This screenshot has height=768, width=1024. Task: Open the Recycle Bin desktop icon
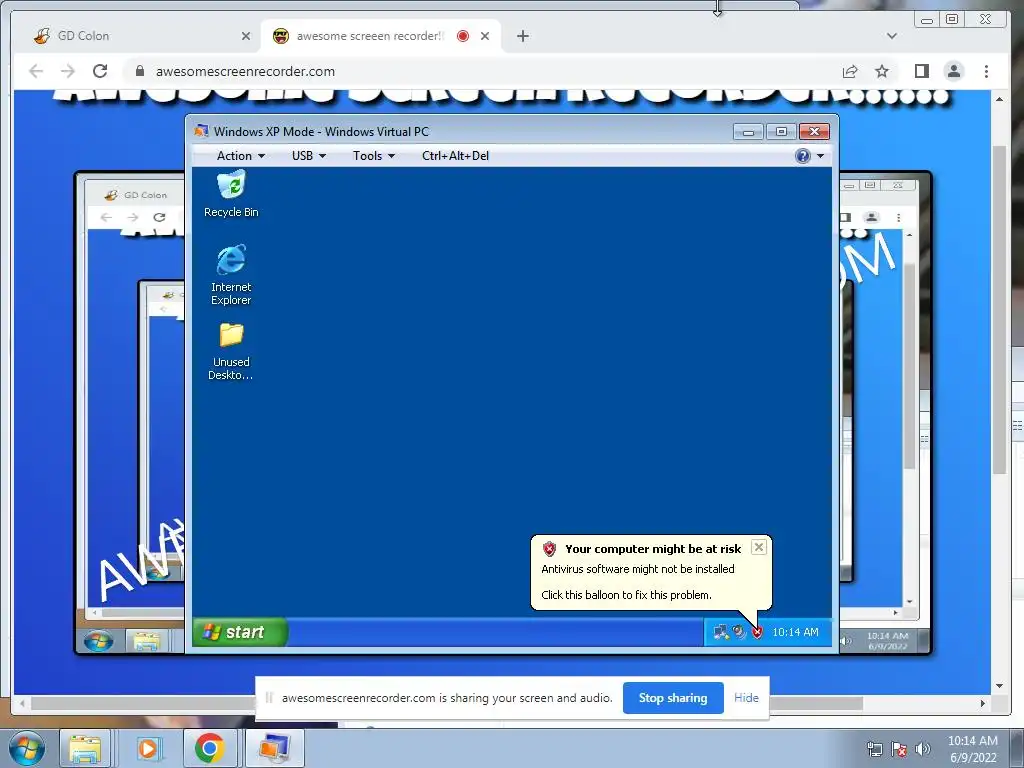(x=231, y=194)
